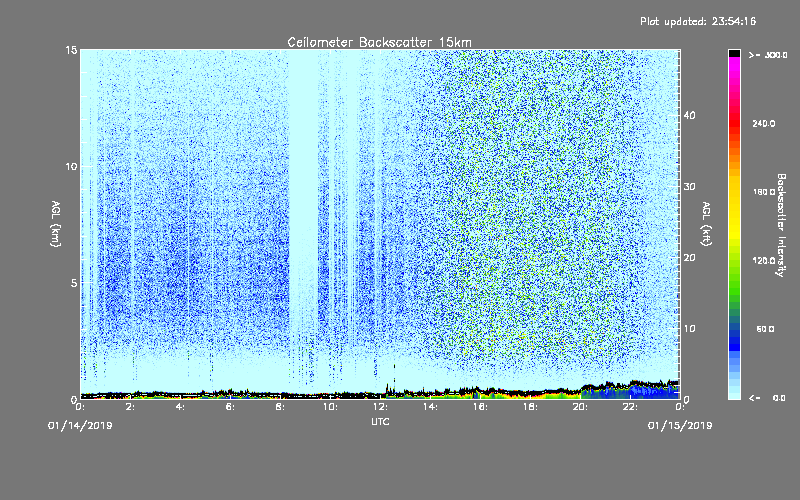The height and width of the screenshot is (500, 800).
Task: Click the '16:' hour tick on the time axis
Action: tap(480, 407)
